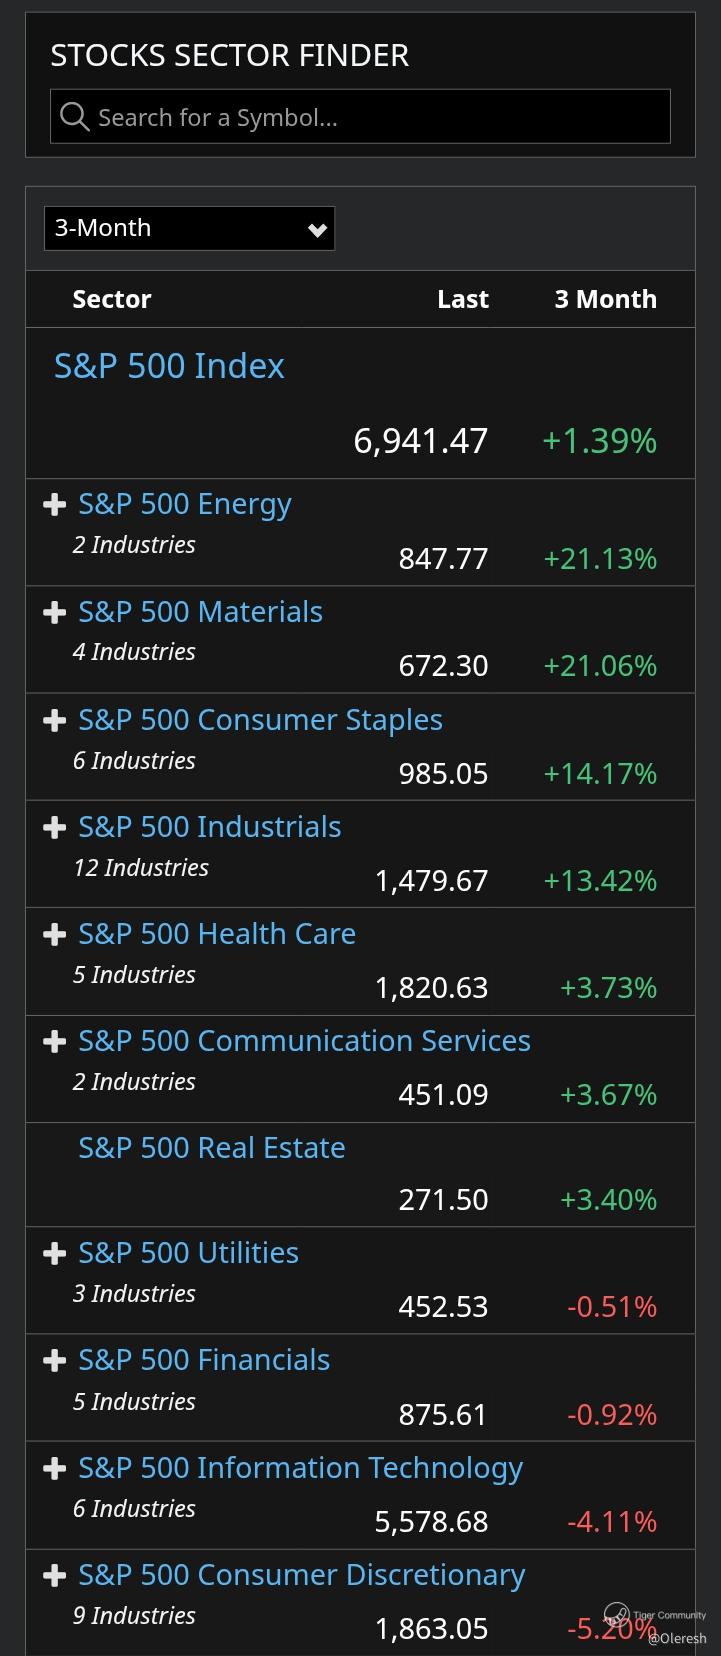The width and height of the screenshot is (721, 1656).
Task: Click the Tiger Community watermark logo
Action: pos(618,1615)
